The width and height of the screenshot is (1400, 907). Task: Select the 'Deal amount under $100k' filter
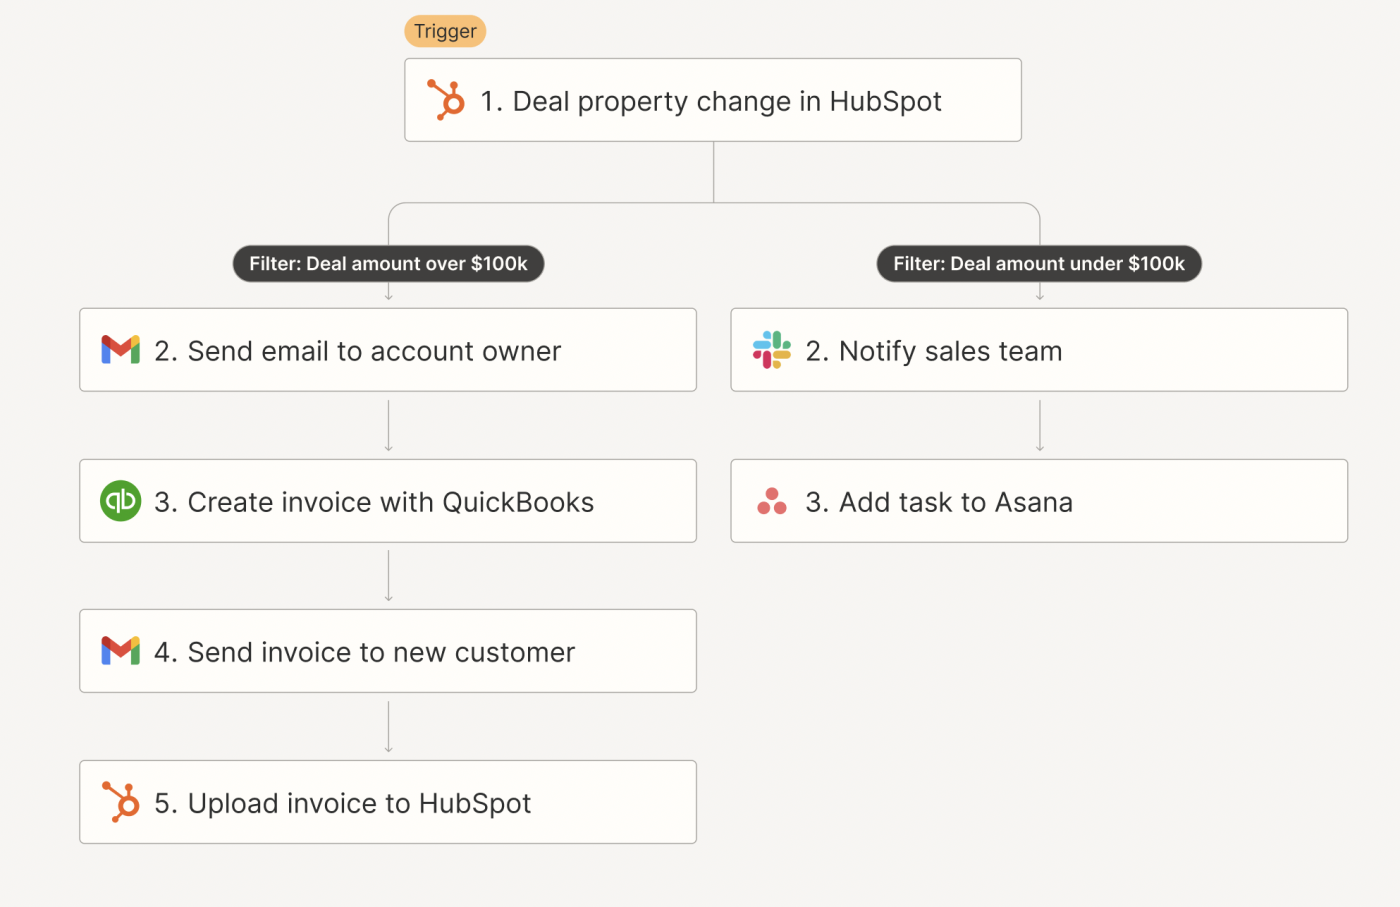pos(1039,264)
